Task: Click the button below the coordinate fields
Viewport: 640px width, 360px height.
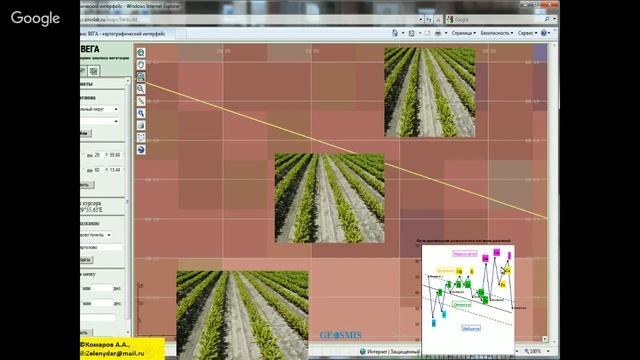Action: 87,185
